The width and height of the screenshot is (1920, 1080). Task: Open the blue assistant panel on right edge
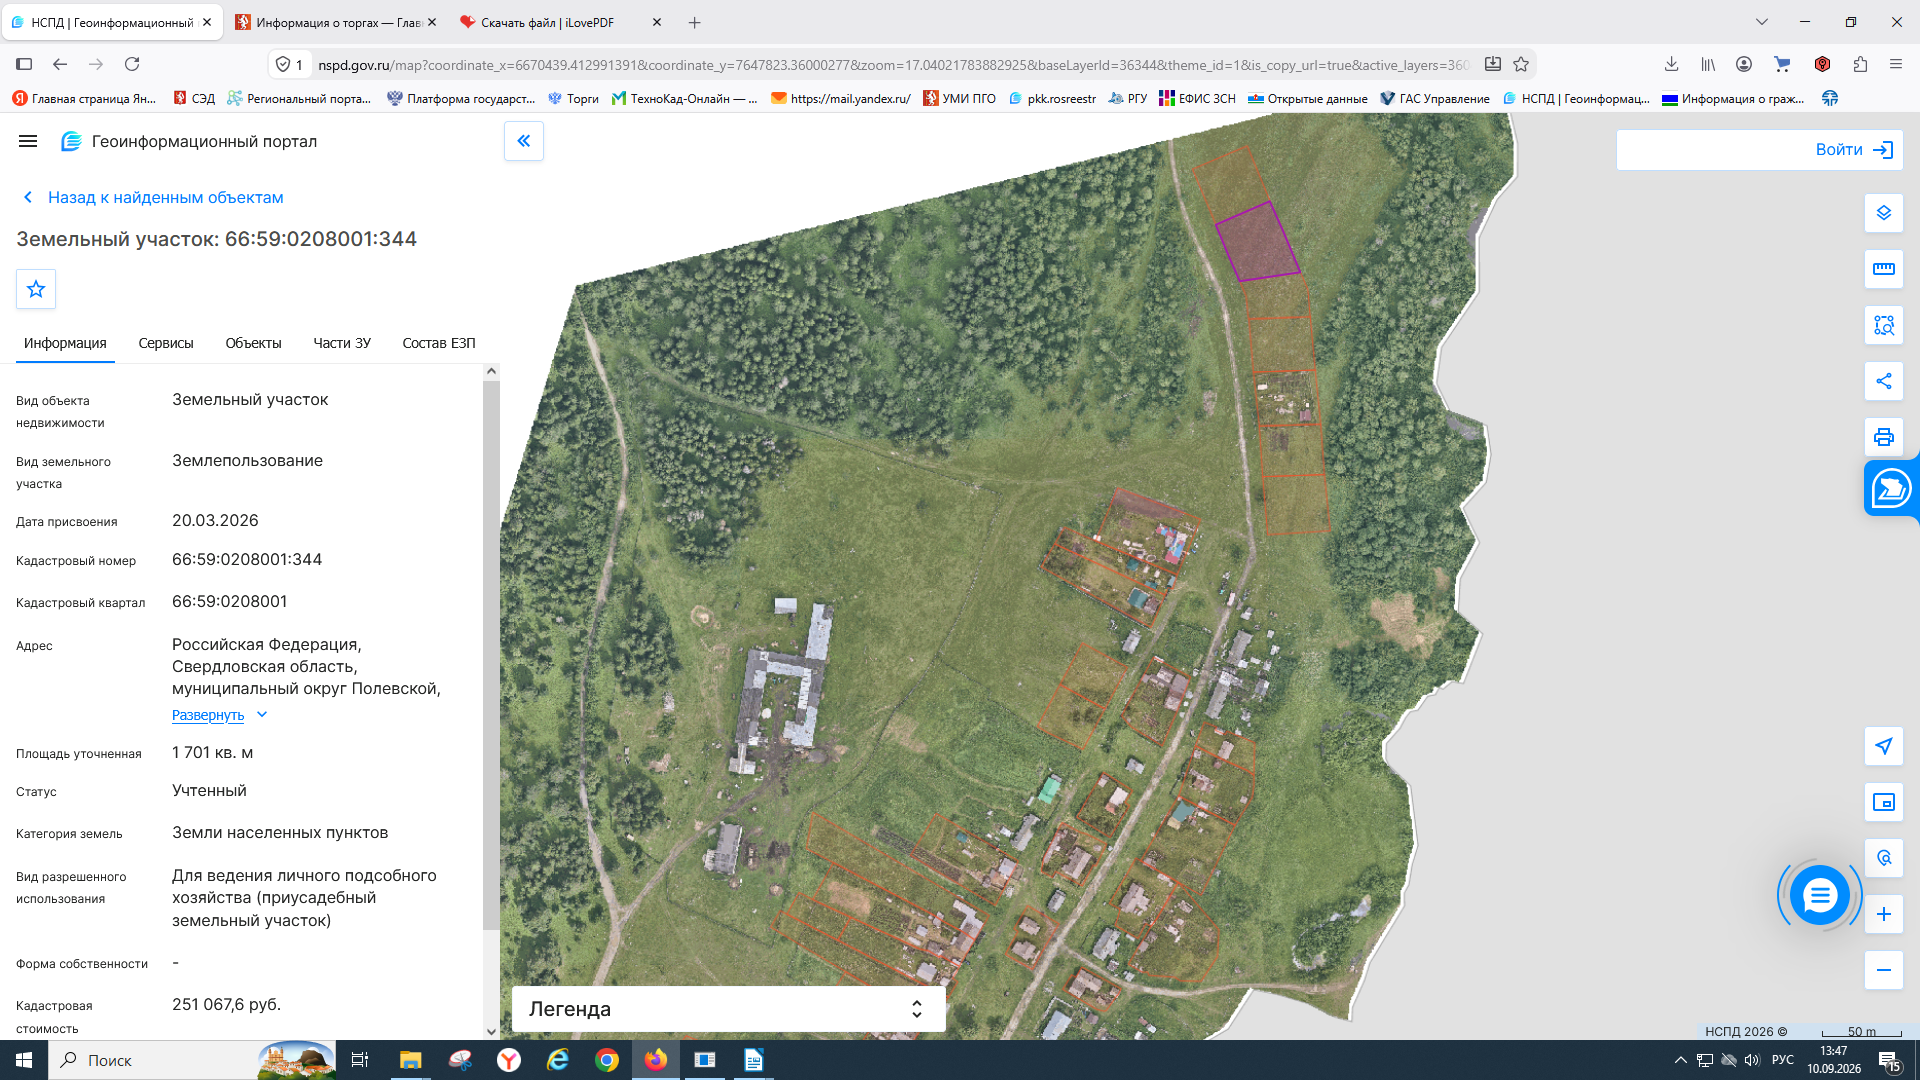tap(1891, 488)
